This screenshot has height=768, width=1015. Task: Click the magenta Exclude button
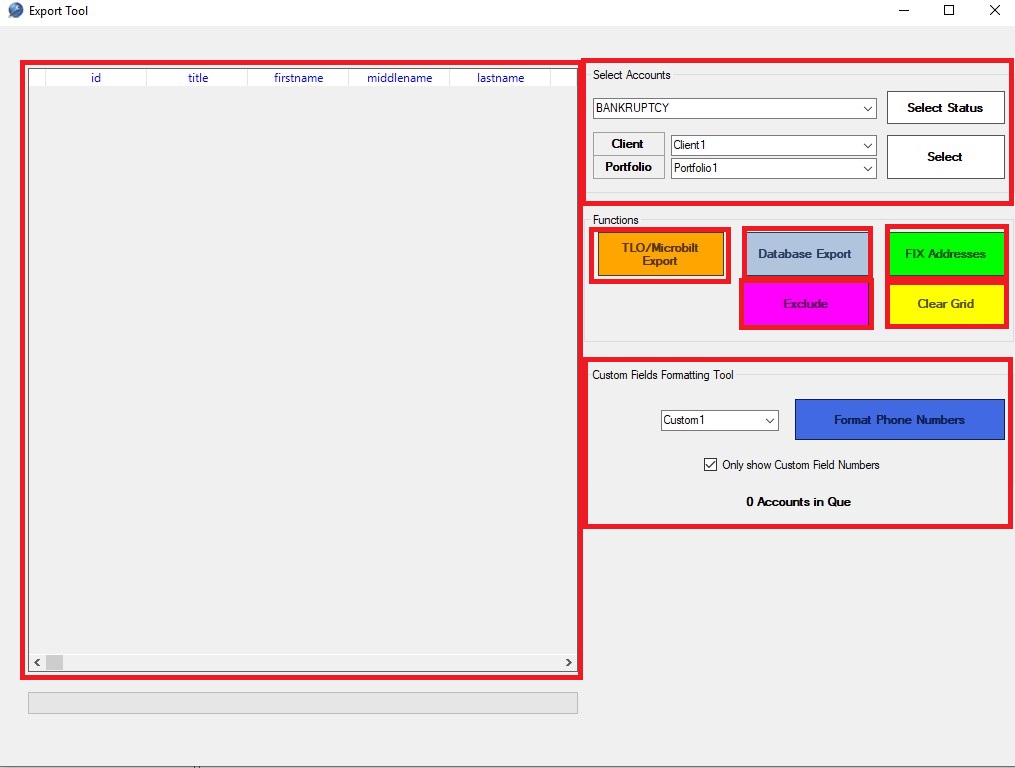(806, 304)
